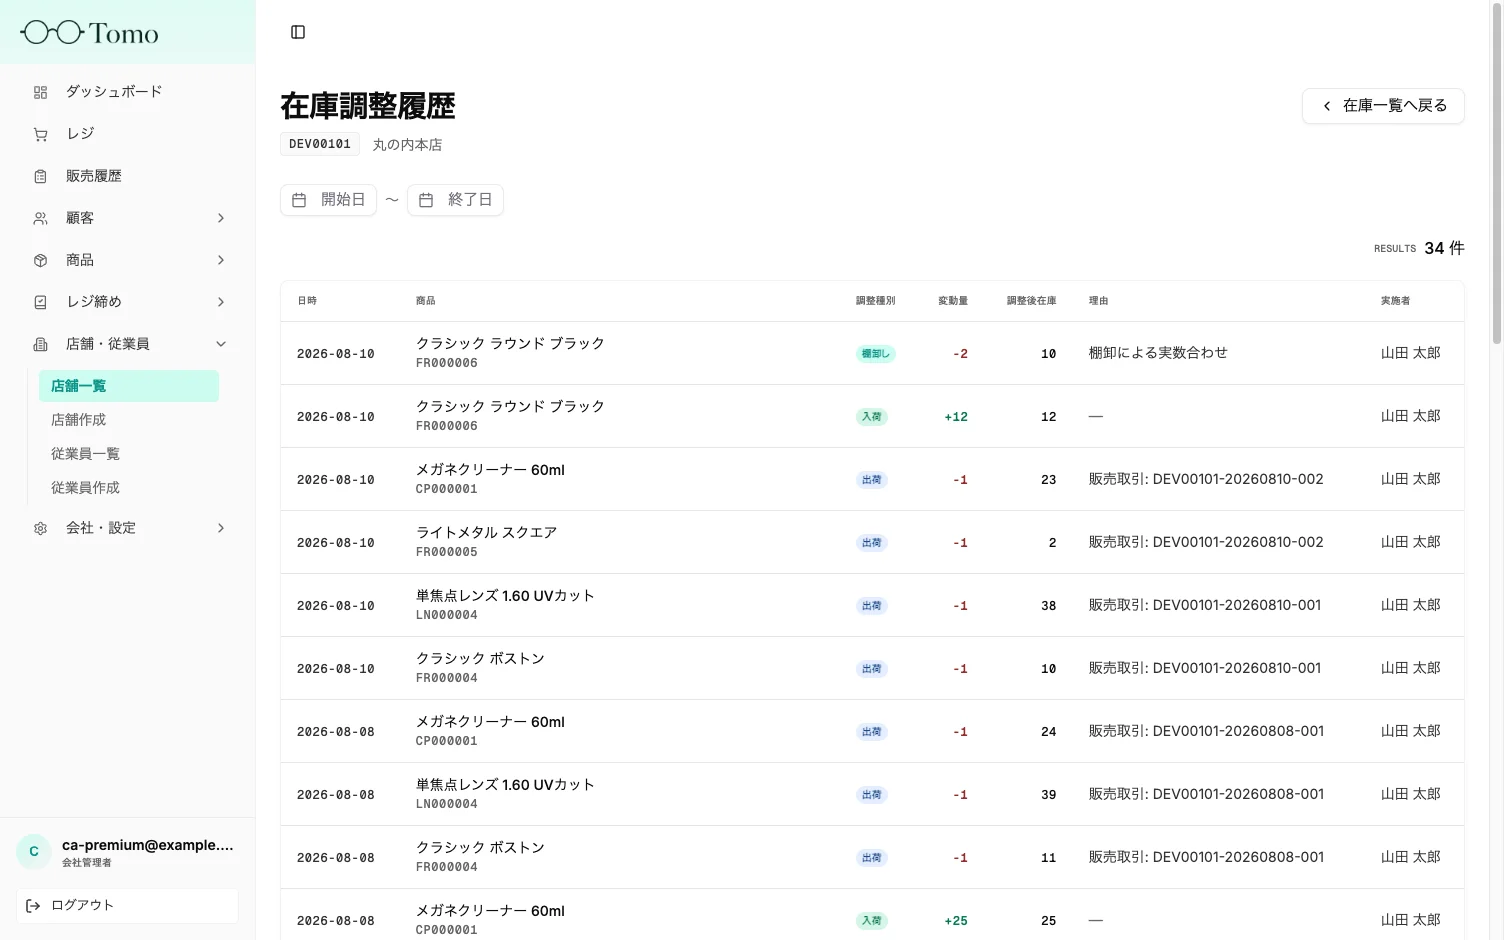1504x940 pixels.
Task: Click the ダッシュボード grid icon
Action: pos(40,92)
